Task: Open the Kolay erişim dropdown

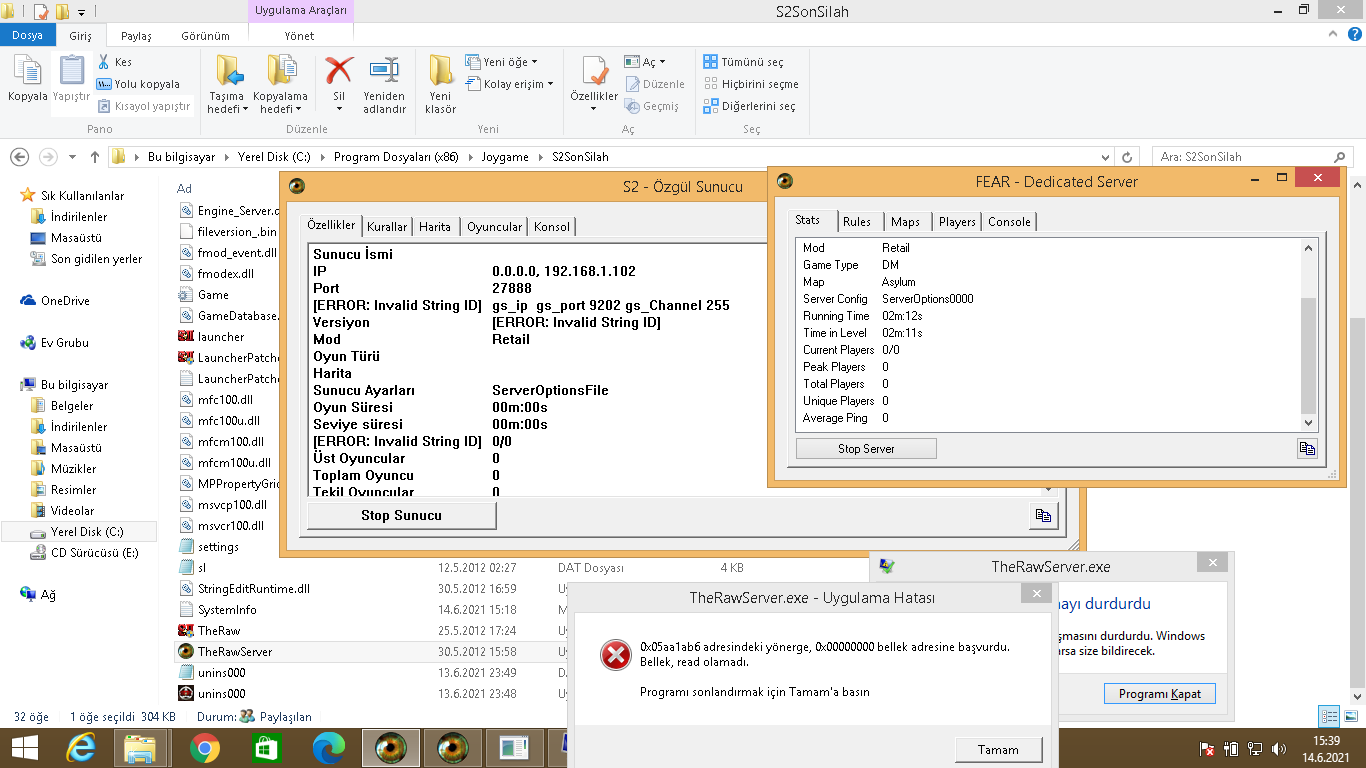Action: click(x=510, y=84)
